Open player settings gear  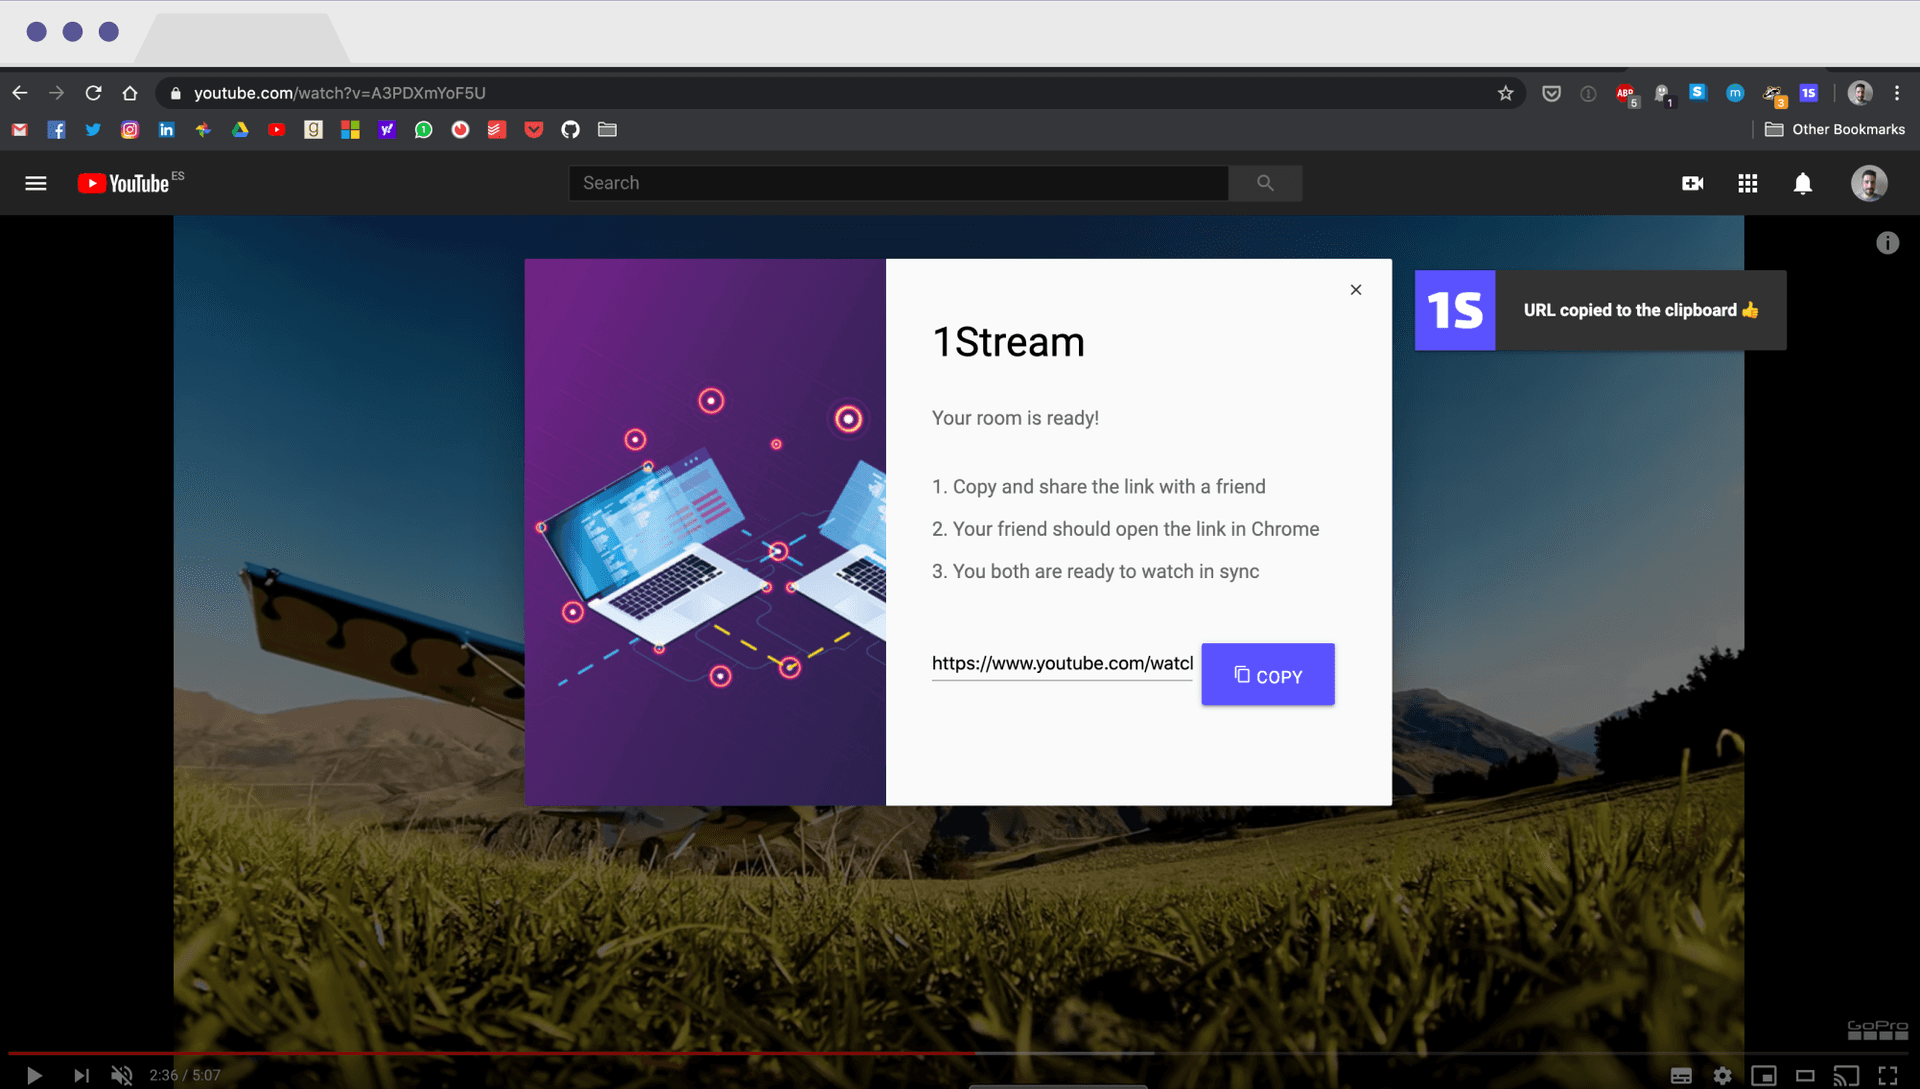click(1722, 1075)
